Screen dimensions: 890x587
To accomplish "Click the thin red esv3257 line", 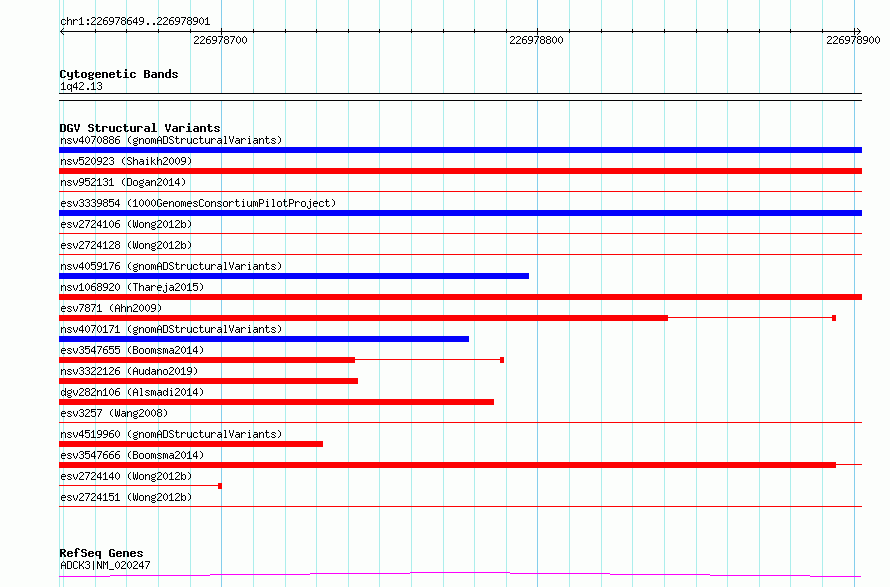I will tap(460, 422).
